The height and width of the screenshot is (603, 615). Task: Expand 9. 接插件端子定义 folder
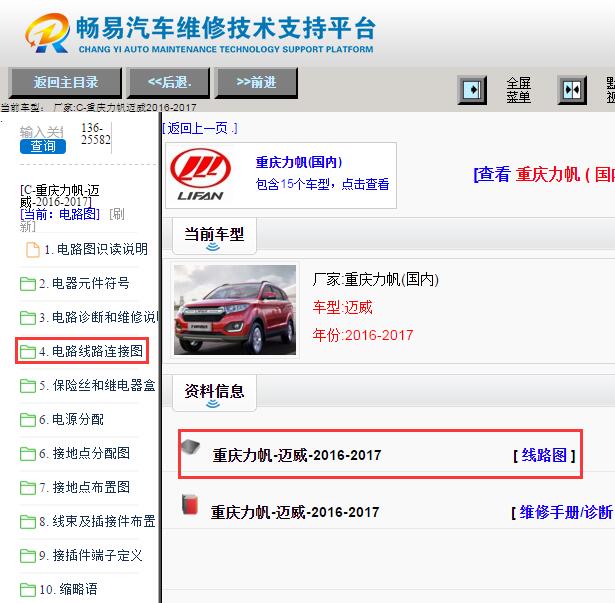point(91,556)
